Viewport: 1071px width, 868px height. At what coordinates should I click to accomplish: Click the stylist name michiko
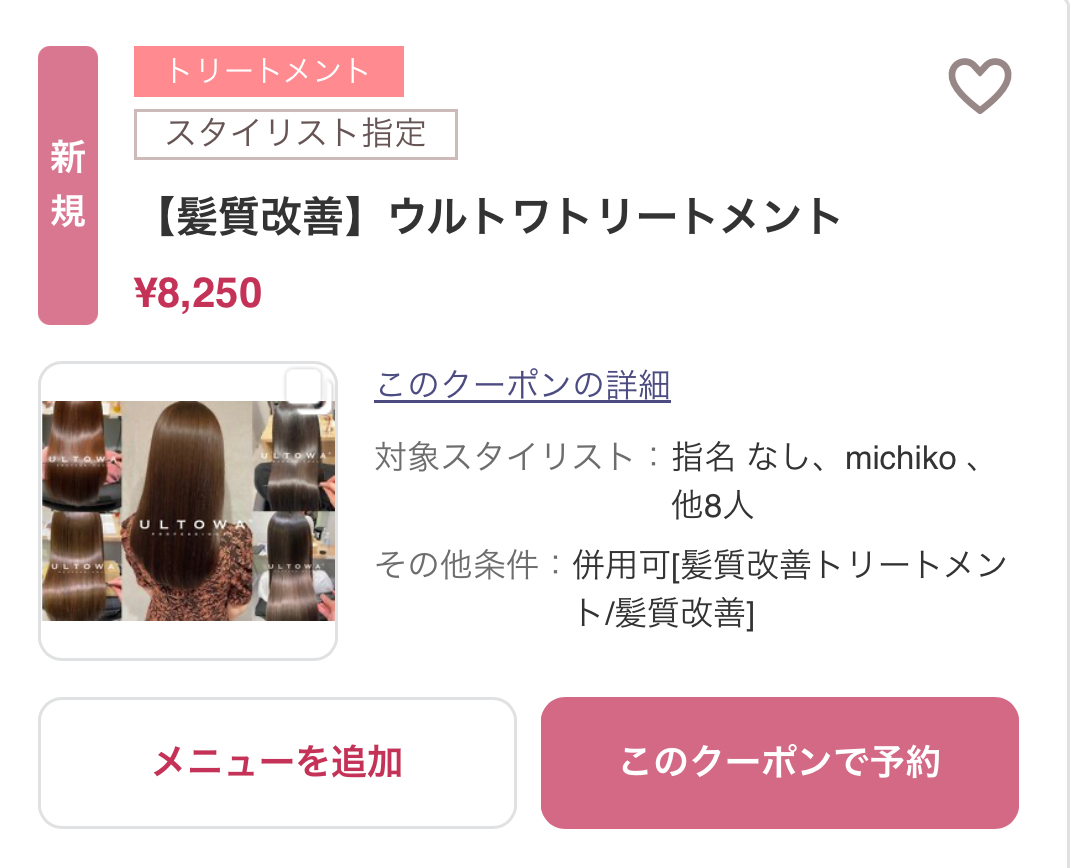click(900, 458)
